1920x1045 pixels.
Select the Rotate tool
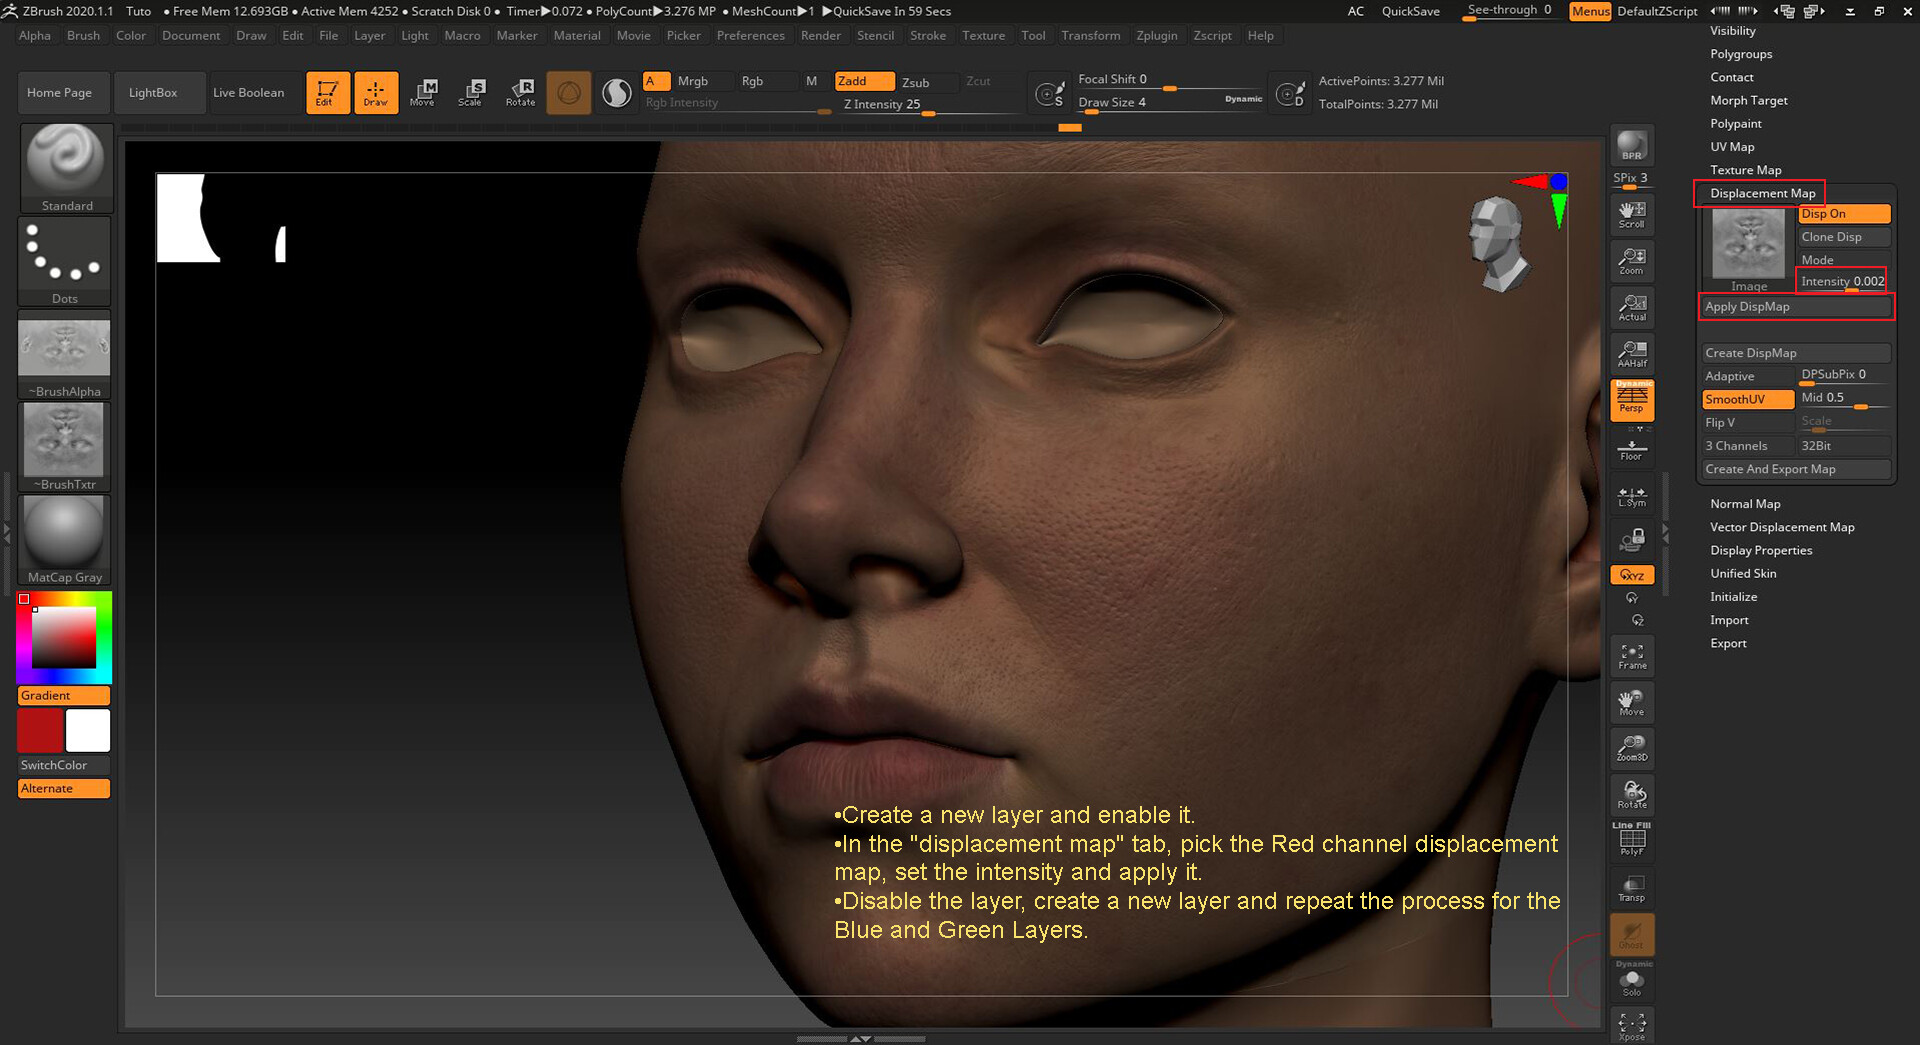click(x=521, y=92)
